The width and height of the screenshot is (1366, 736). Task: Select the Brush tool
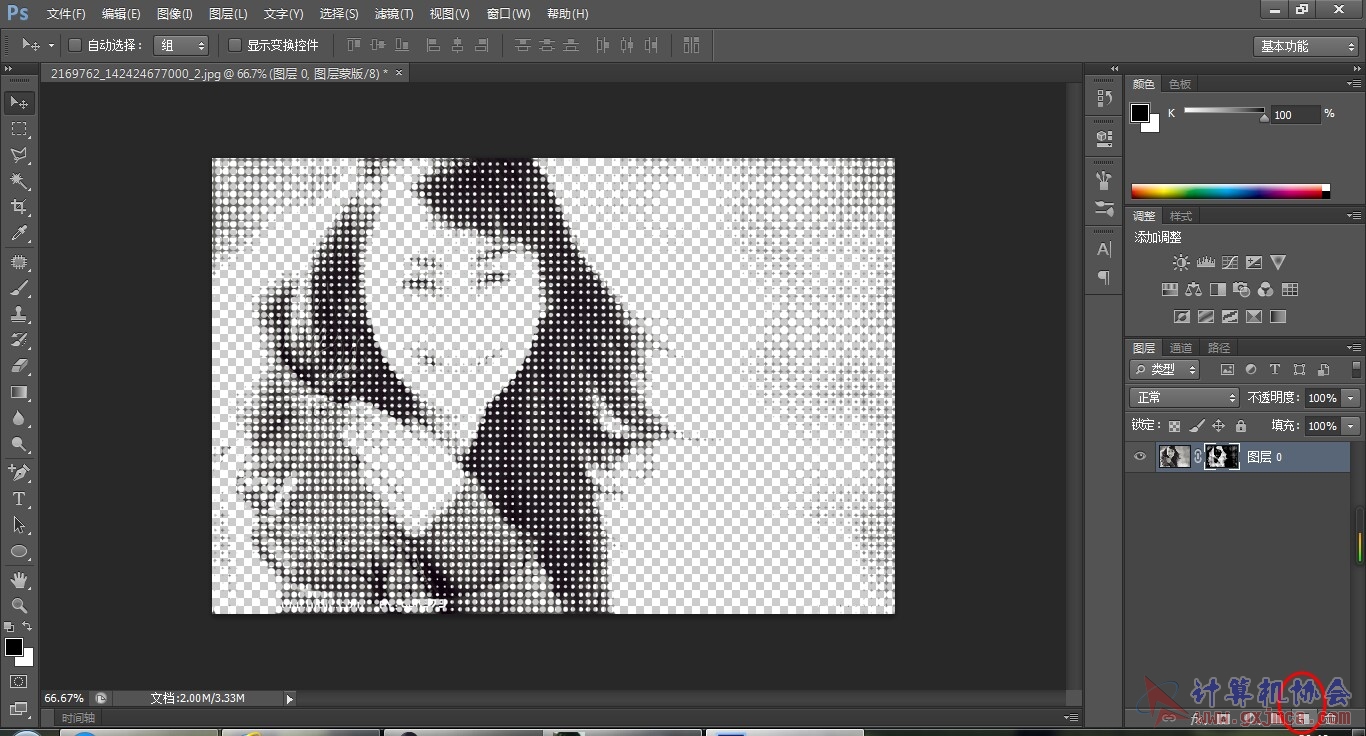click(19, 288)
